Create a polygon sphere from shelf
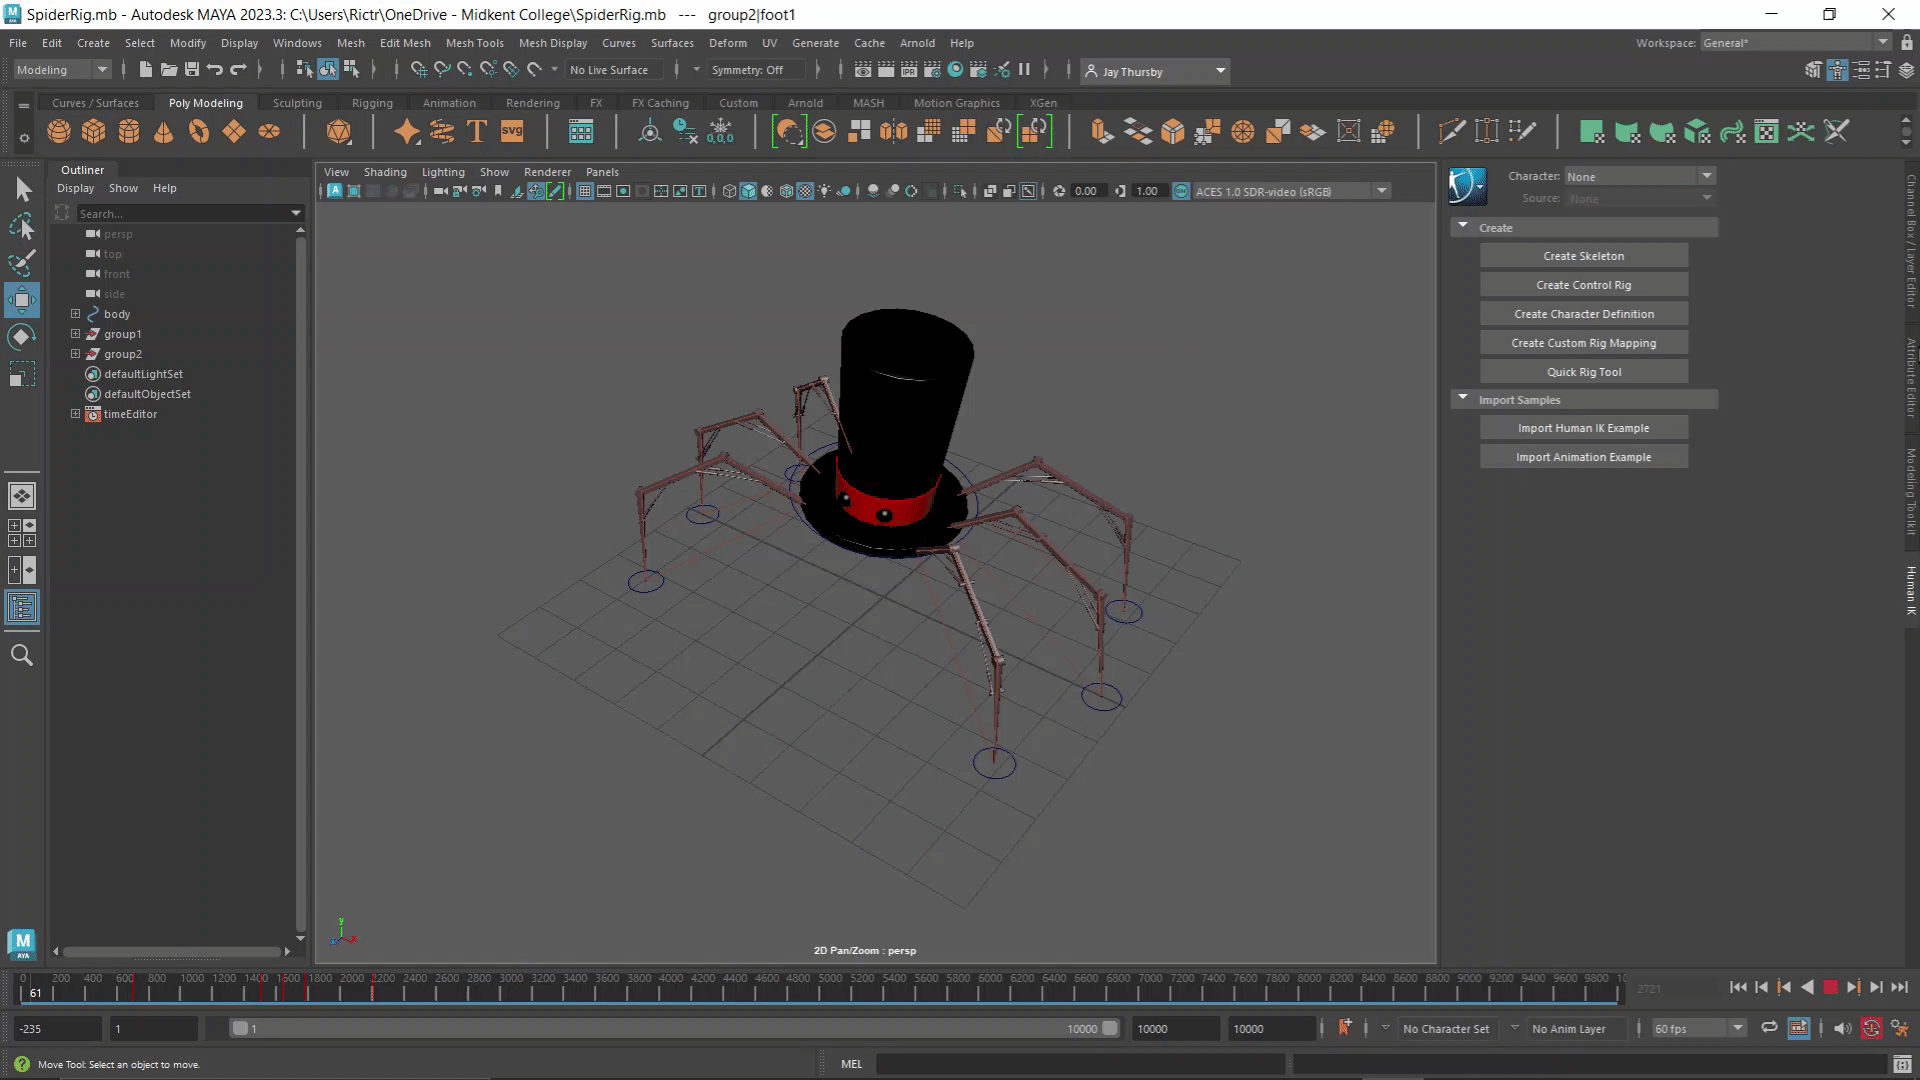Screen dimensions: 1920x1080 click(x=59, y=131)
